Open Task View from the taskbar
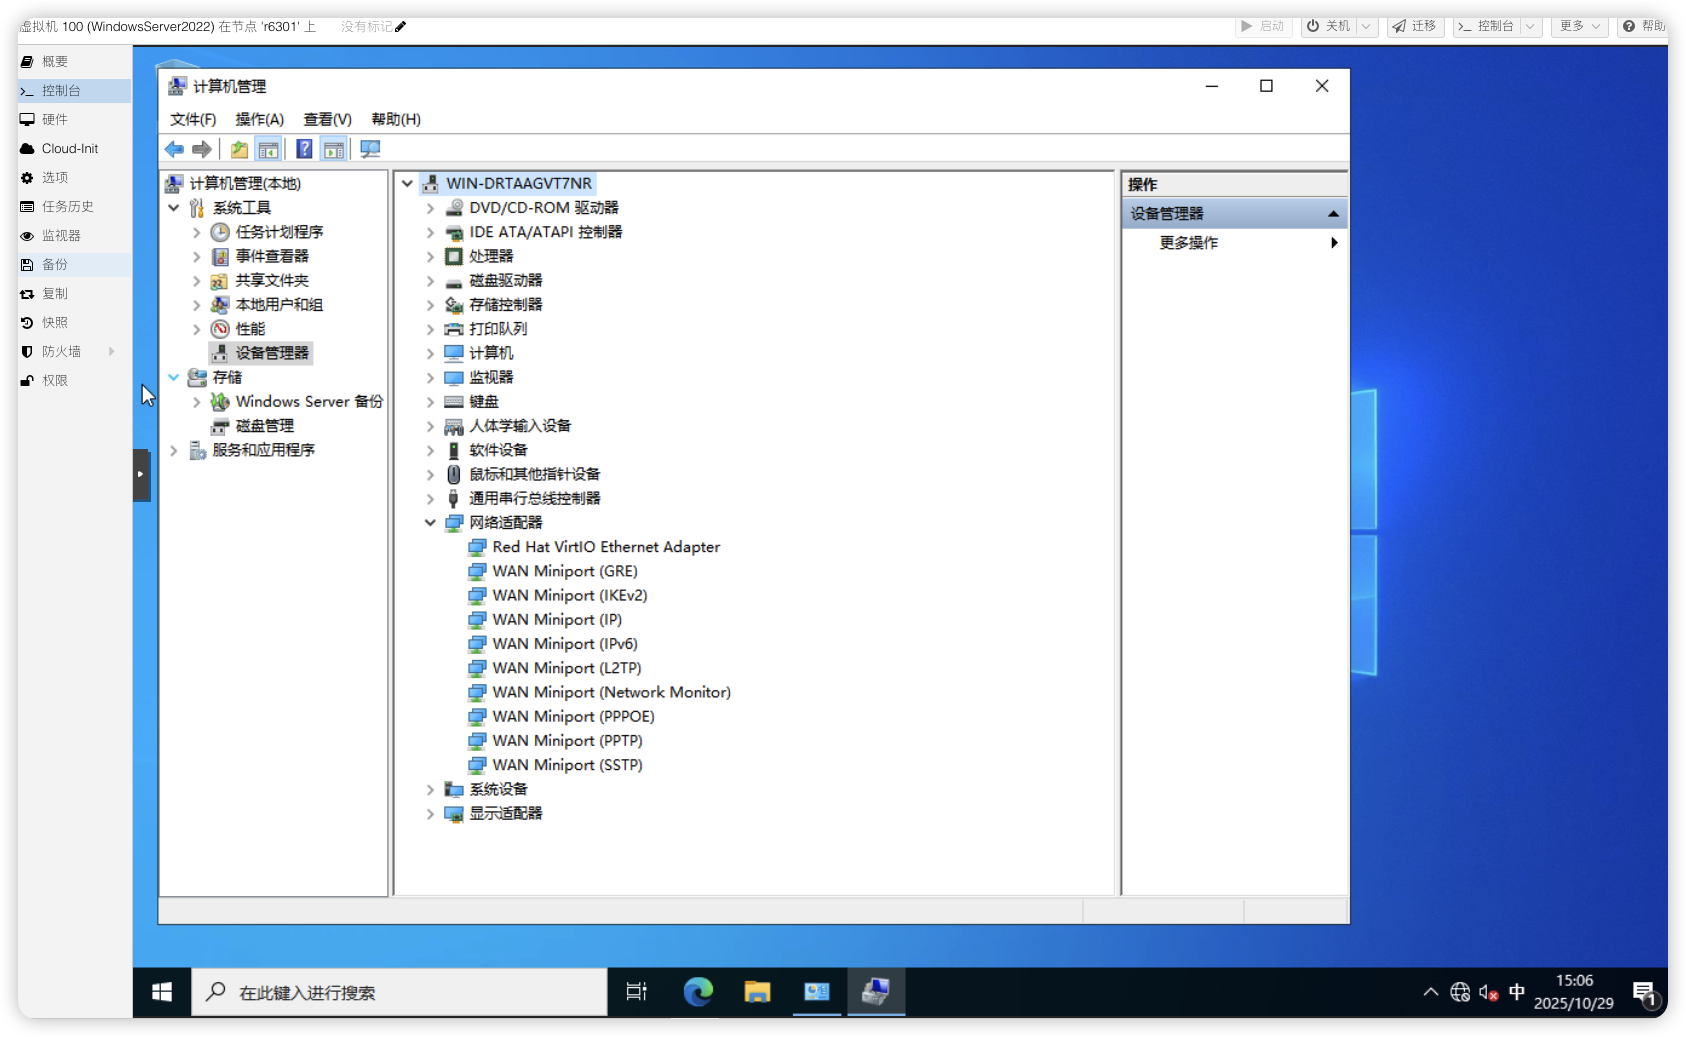 tap(636, 992)
